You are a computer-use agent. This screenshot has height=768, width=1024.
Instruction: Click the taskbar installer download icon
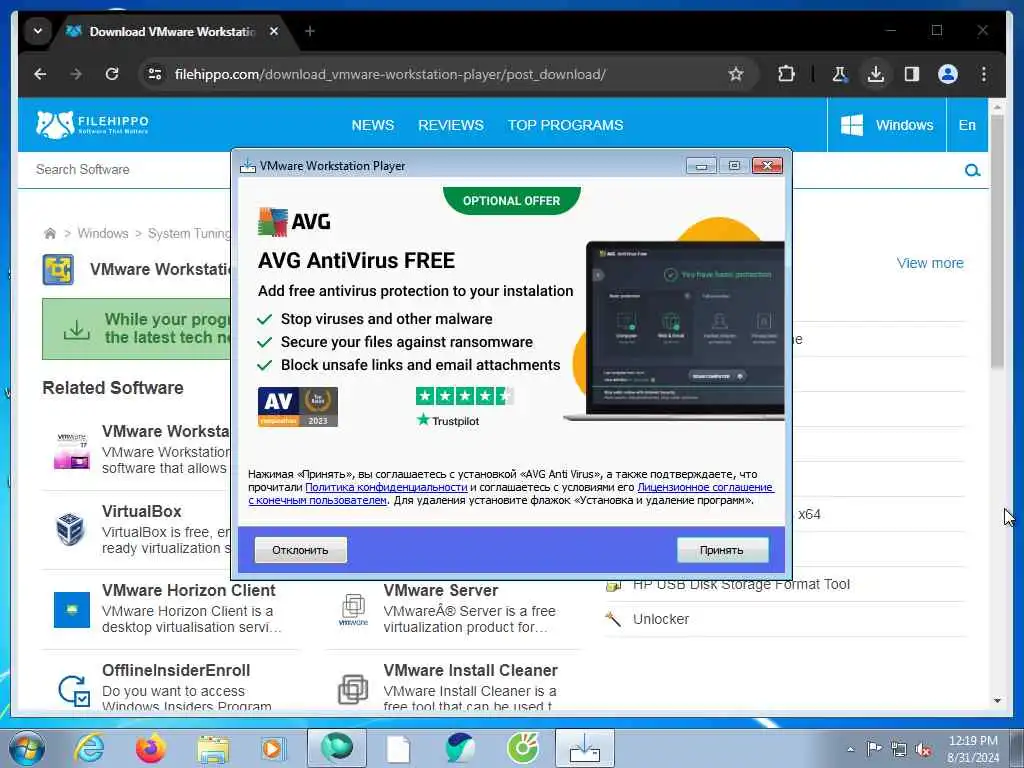click(584, 748)
